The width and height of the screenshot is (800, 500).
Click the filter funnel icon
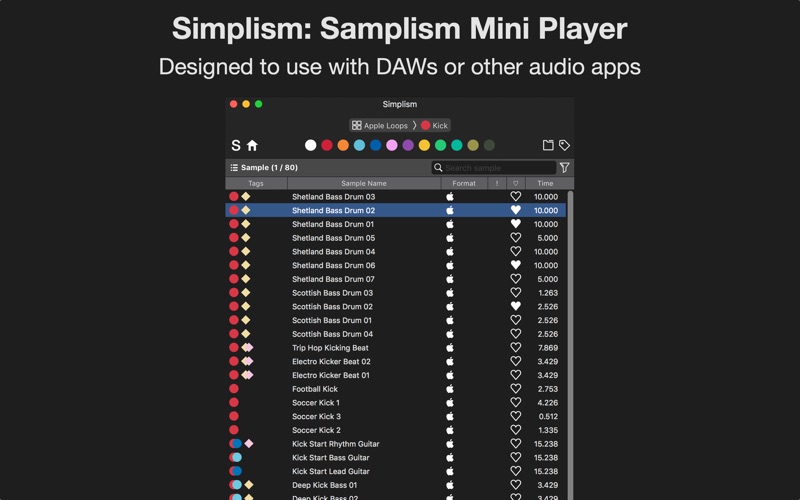point(564,167)
